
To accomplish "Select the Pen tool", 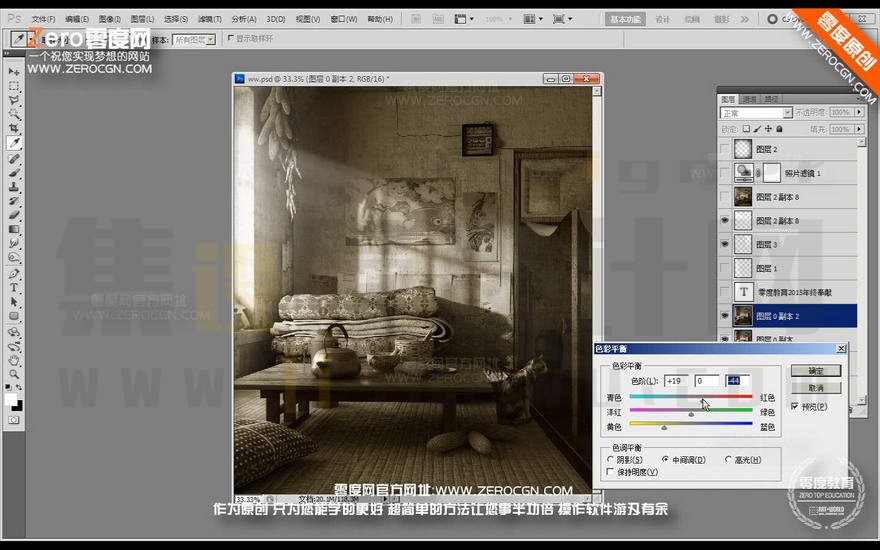I will (x=14, y=274).
